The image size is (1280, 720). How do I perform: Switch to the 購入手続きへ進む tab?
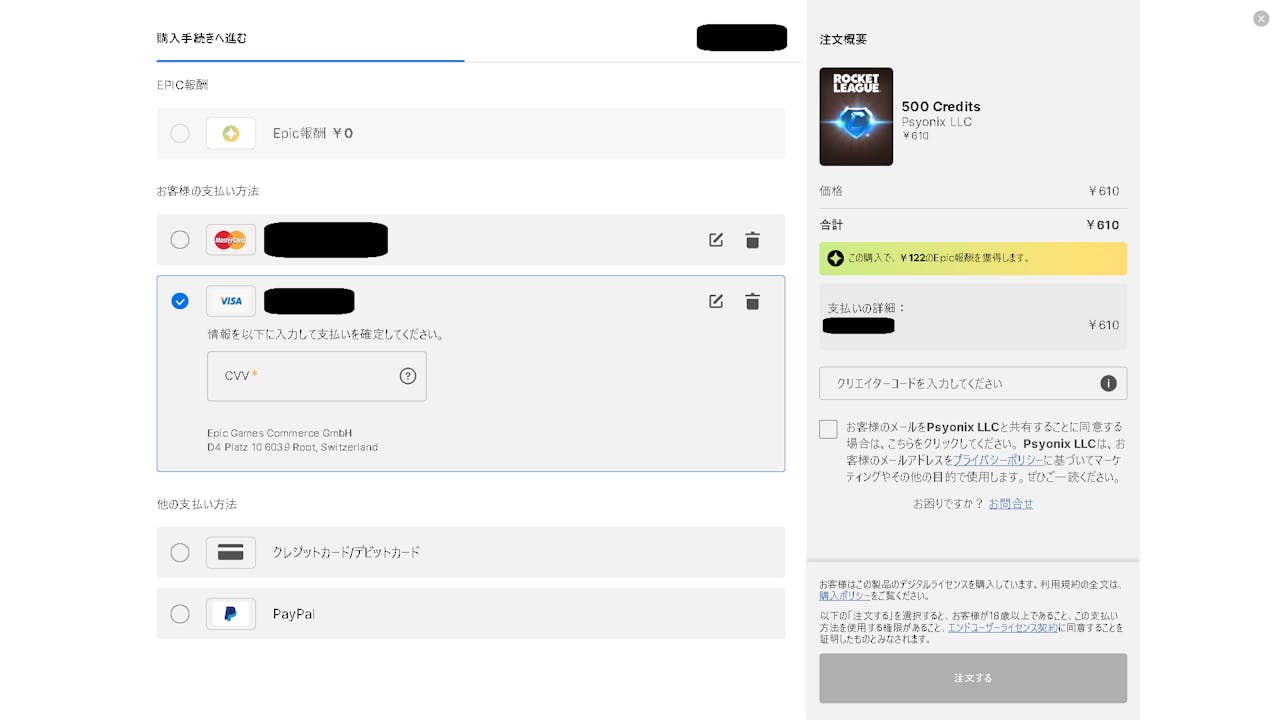pyautogui.click(x=203, y=38)
